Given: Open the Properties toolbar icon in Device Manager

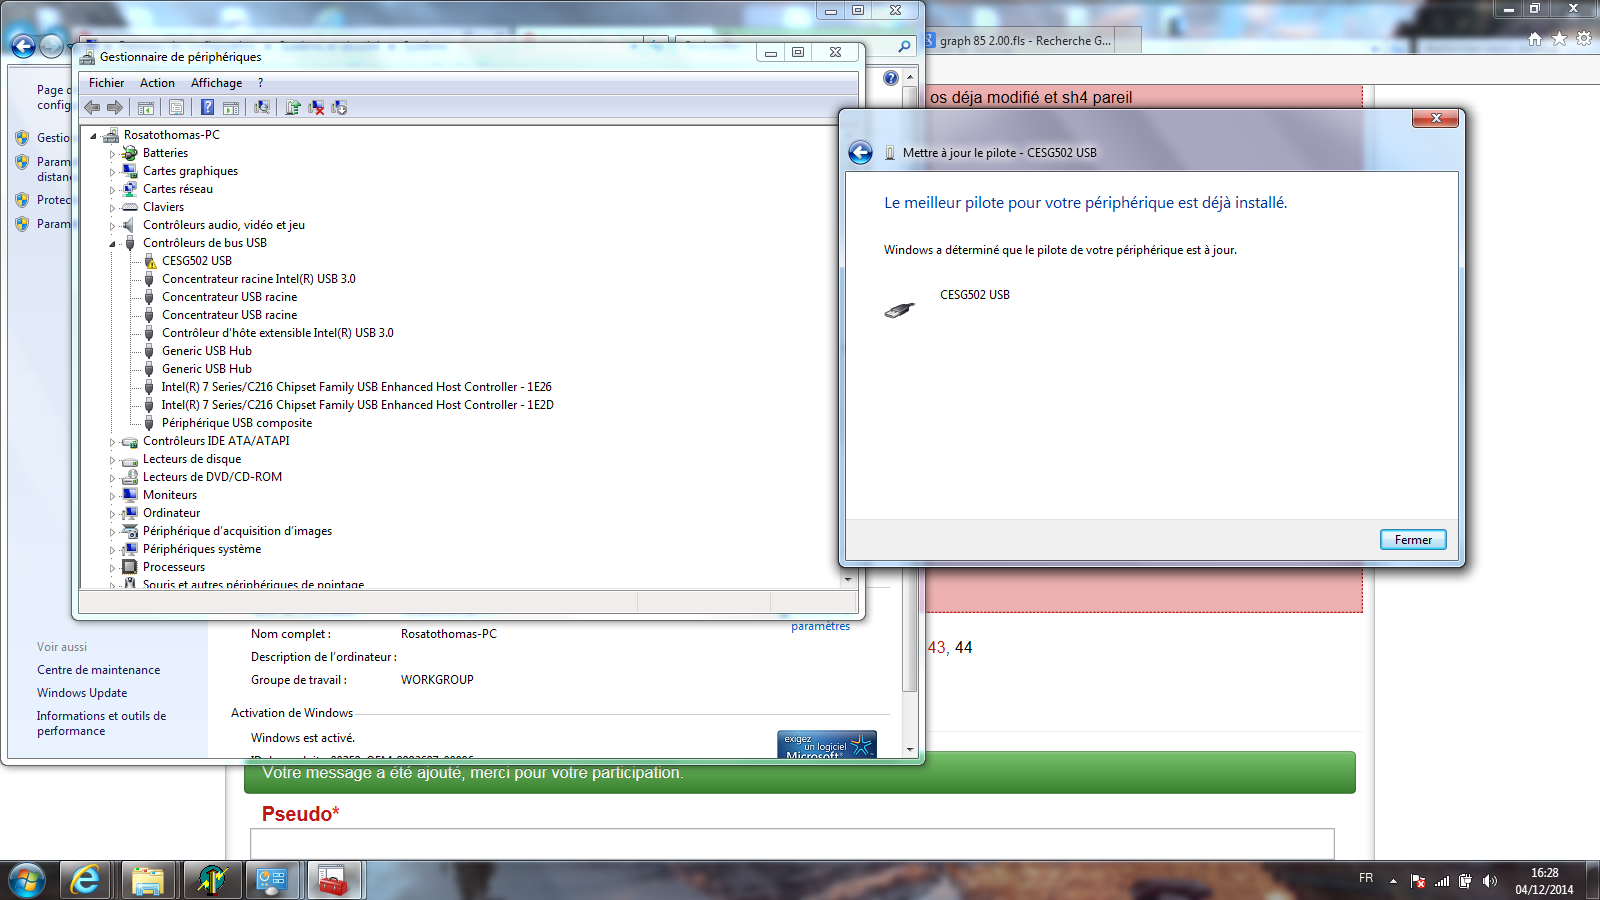Looking at the screenshot, I should pos(176,108).
